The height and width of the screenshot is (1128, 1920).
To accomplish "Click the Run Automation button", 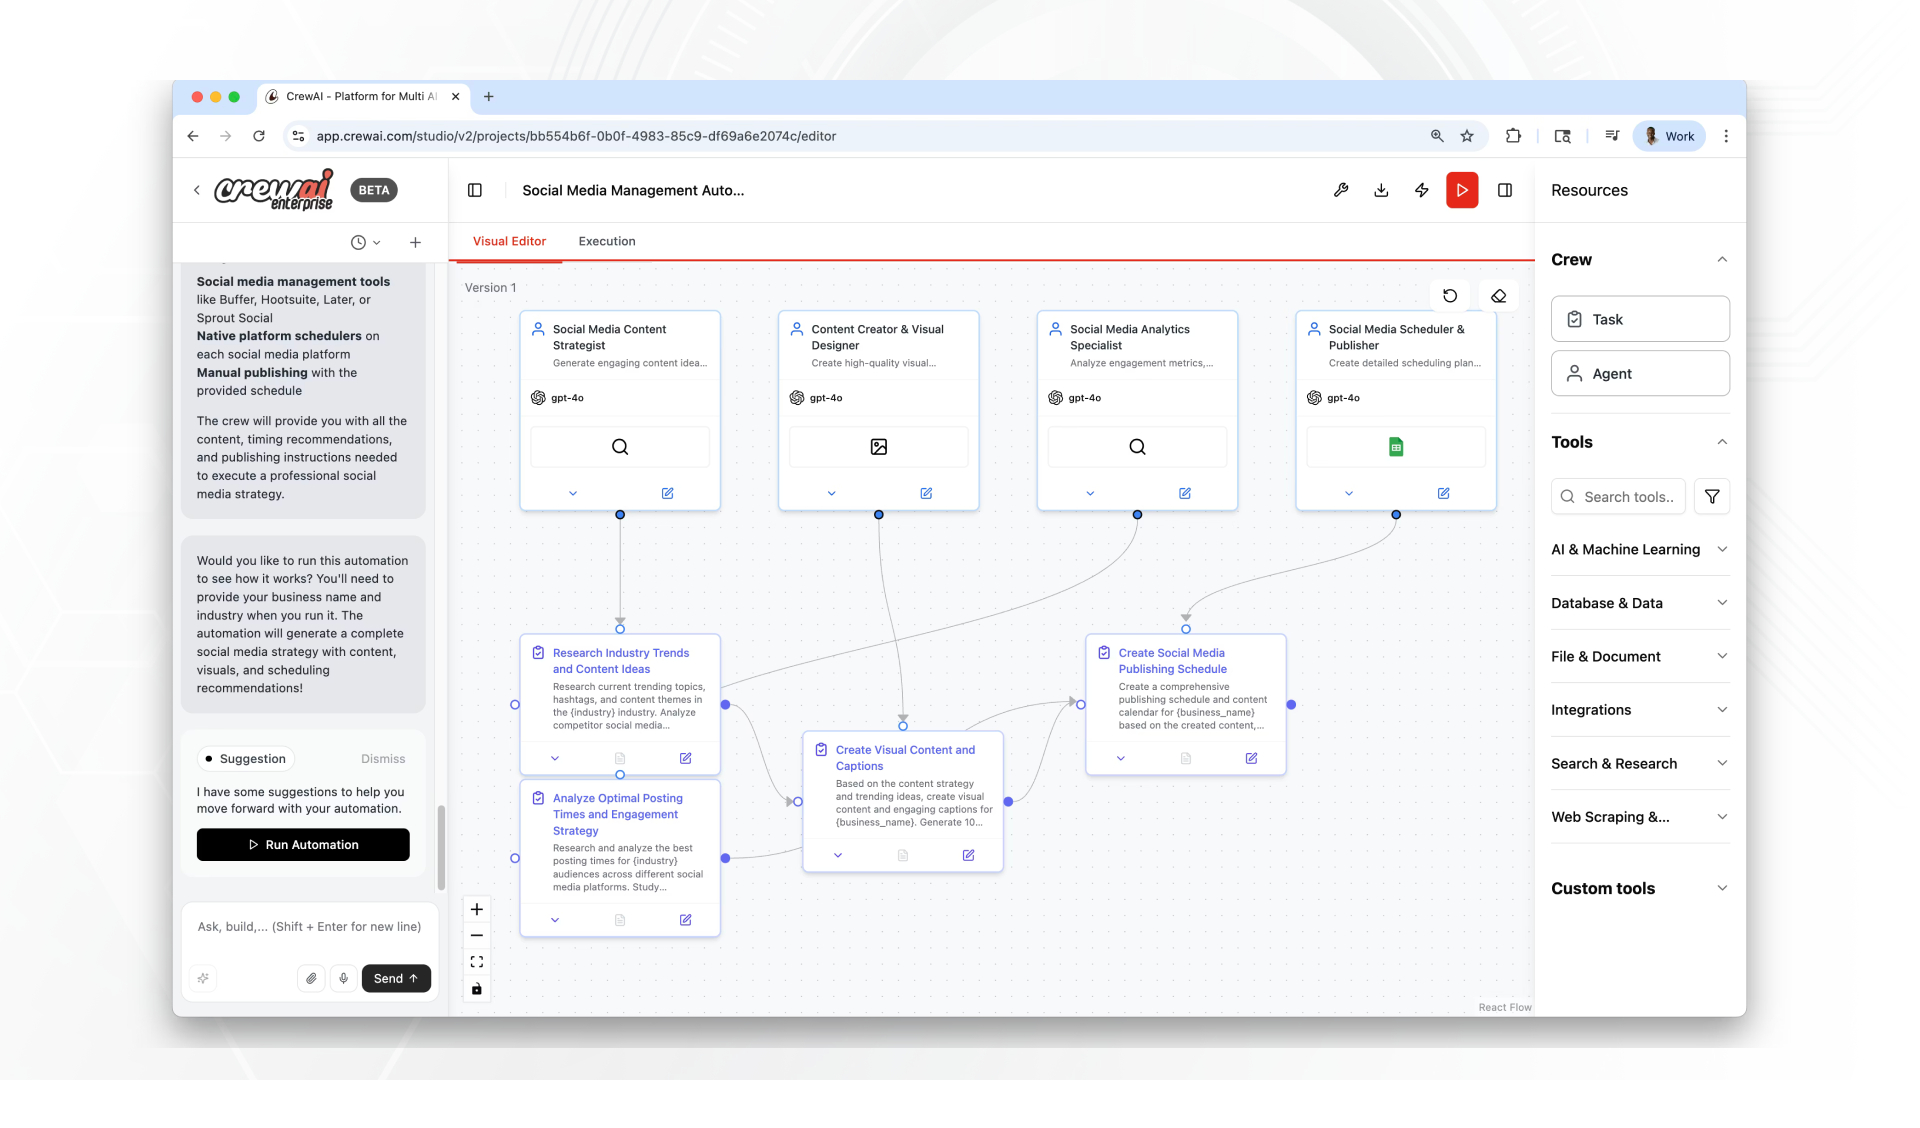I will 303,845.
